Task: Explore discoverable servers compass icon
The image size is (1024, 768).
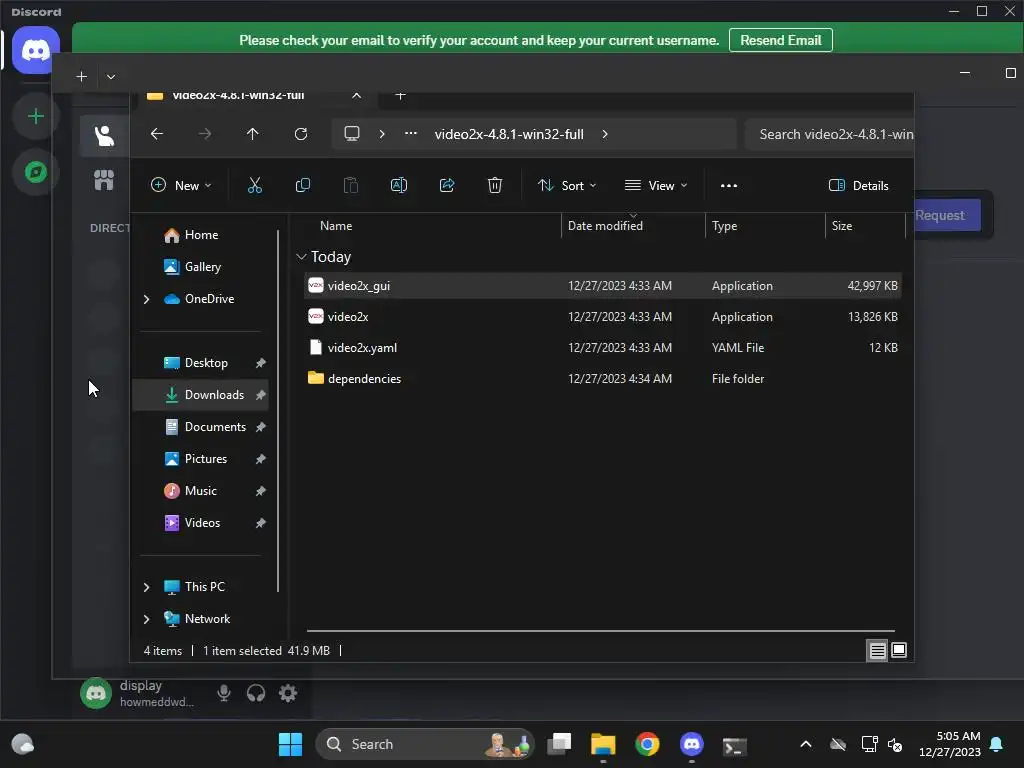Action: pos(36,172)
